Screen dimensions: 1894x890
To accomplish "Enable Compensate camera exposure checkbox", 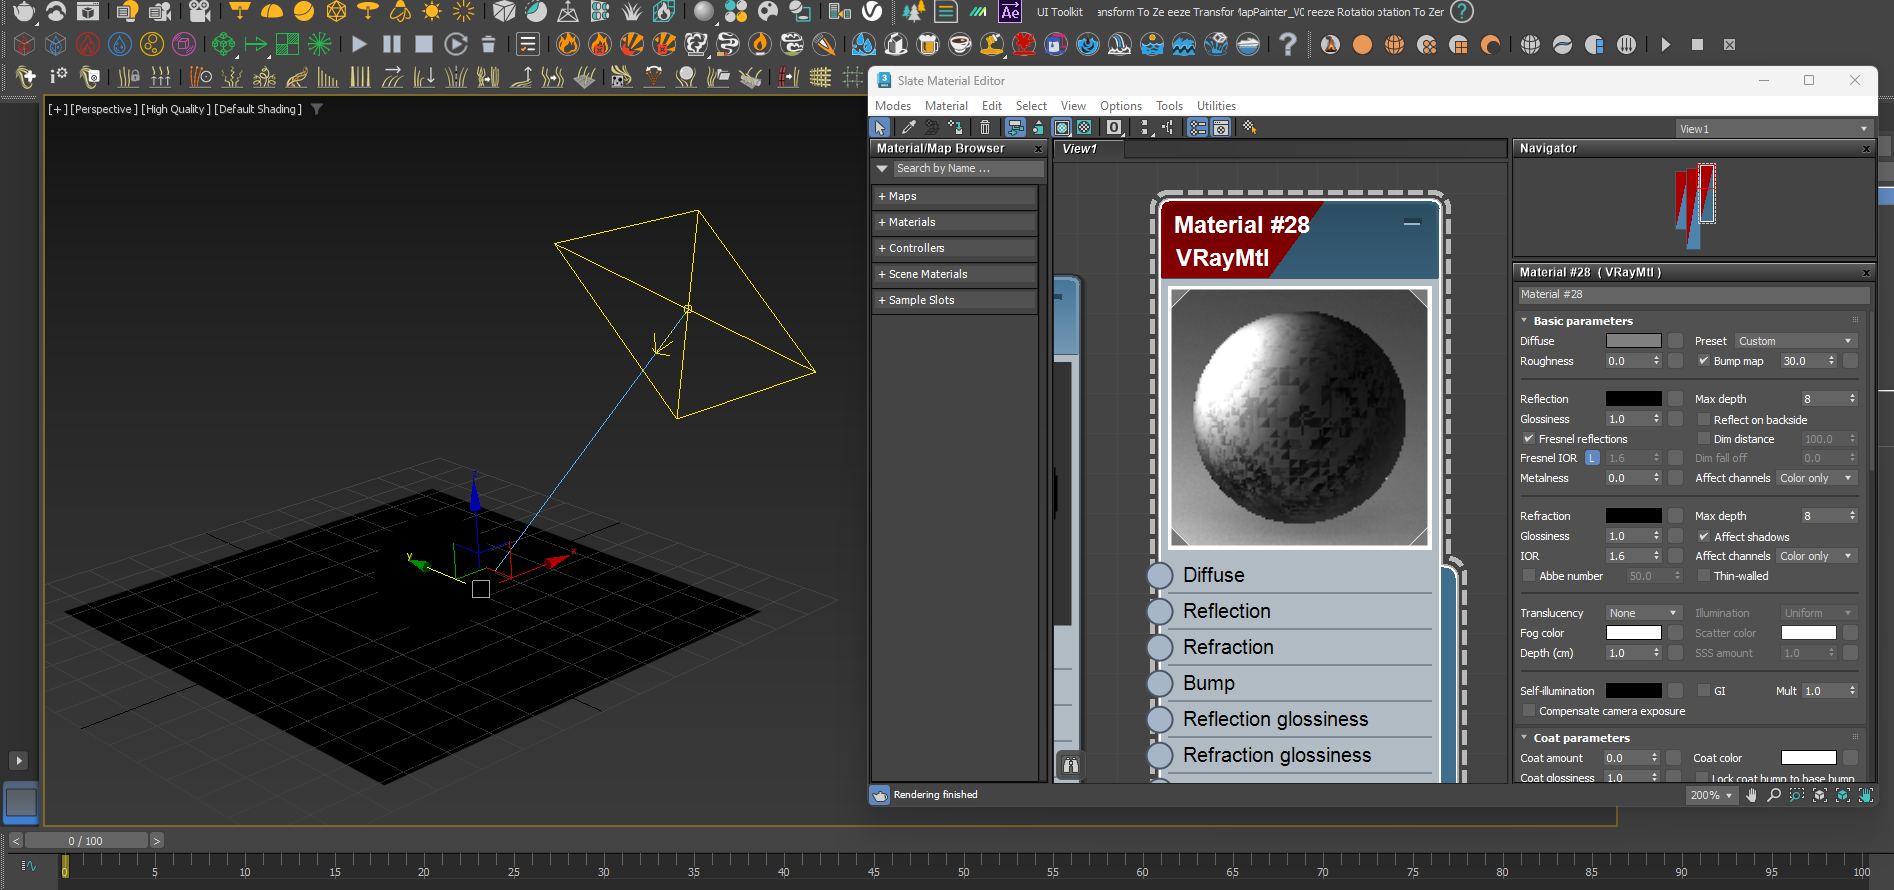I will point(1529,711).
